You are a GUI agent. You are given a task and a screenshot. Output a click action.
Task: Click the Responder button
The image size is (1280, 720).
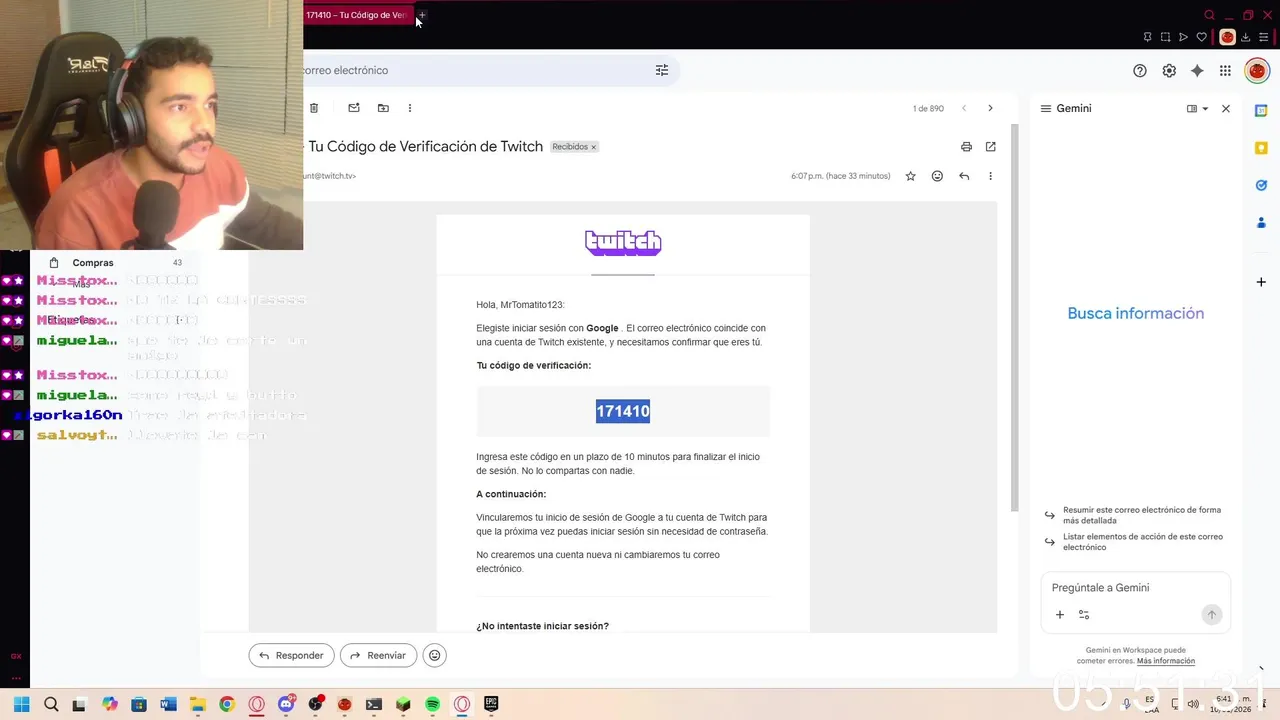coord(292,655)
